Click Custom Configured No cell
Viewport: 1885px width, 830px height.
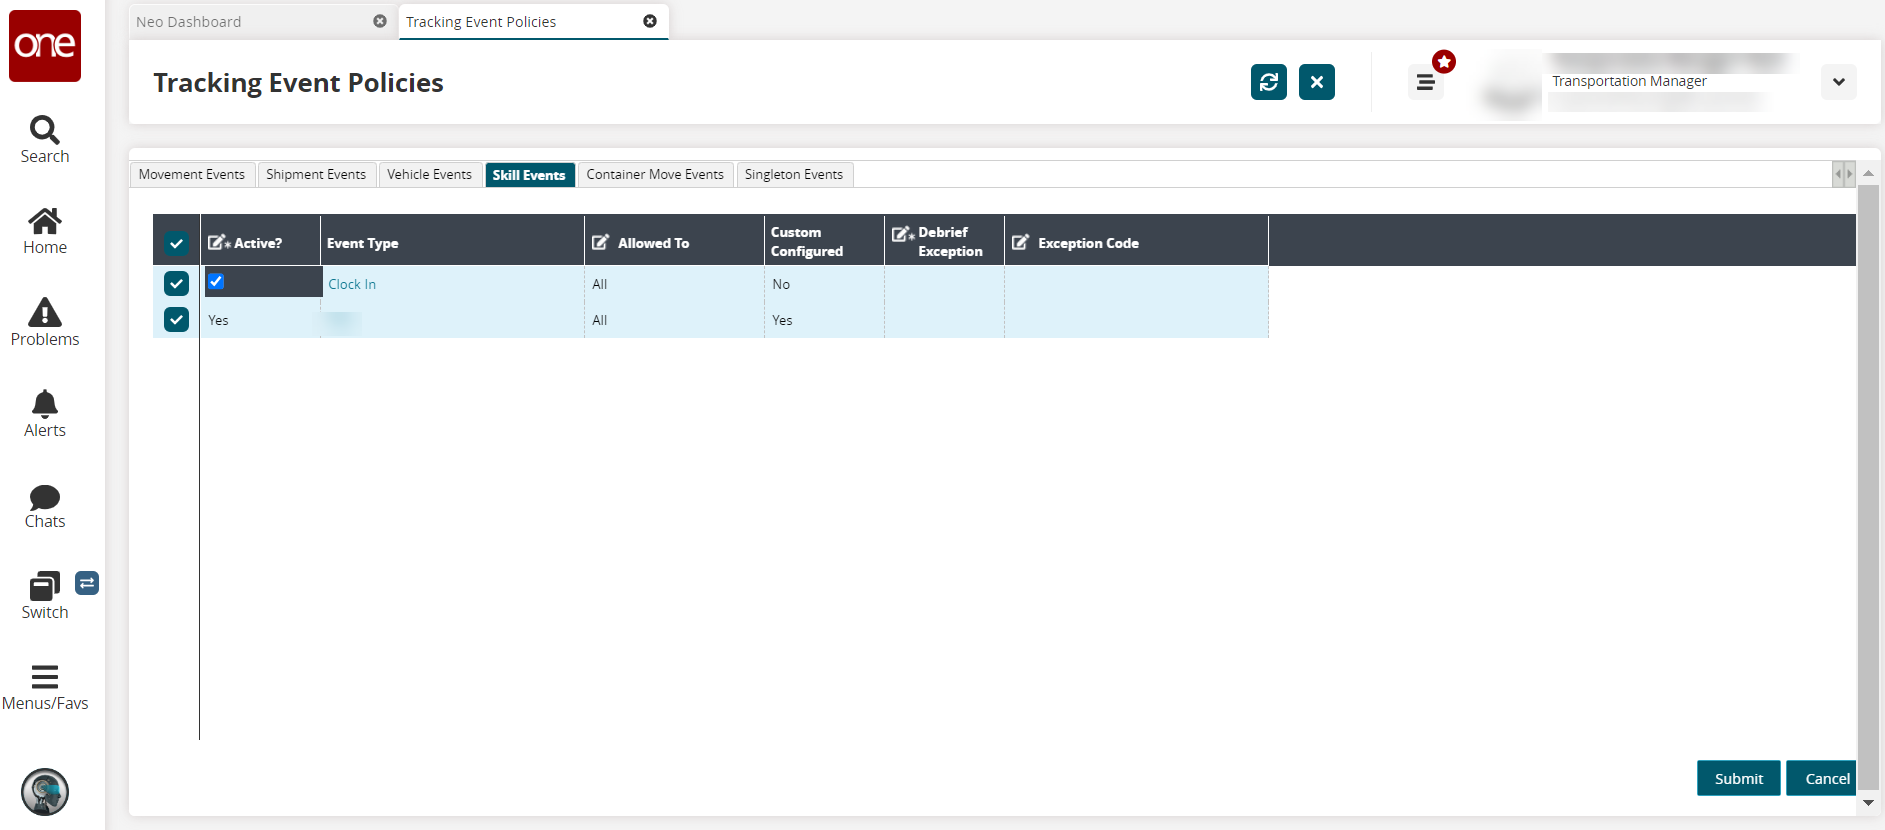click(824, 284)
